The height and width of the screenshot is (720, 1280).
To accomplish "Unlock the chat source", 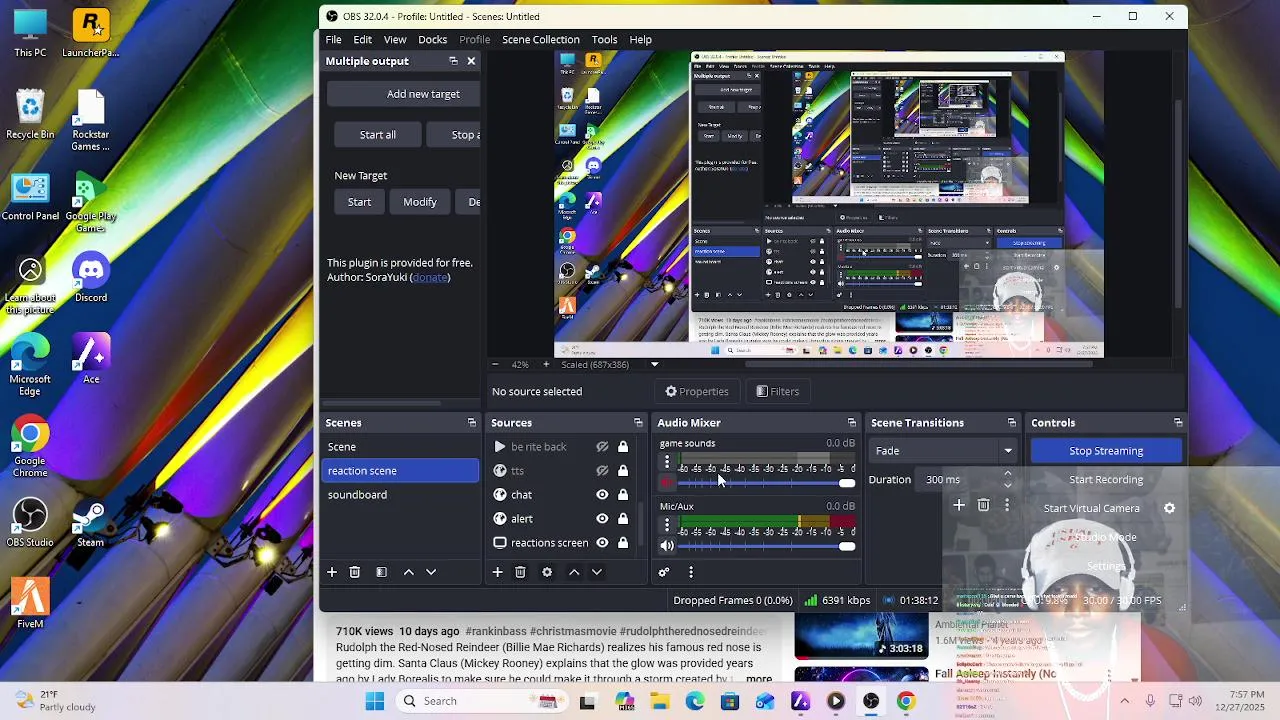I will pos(623,495).
